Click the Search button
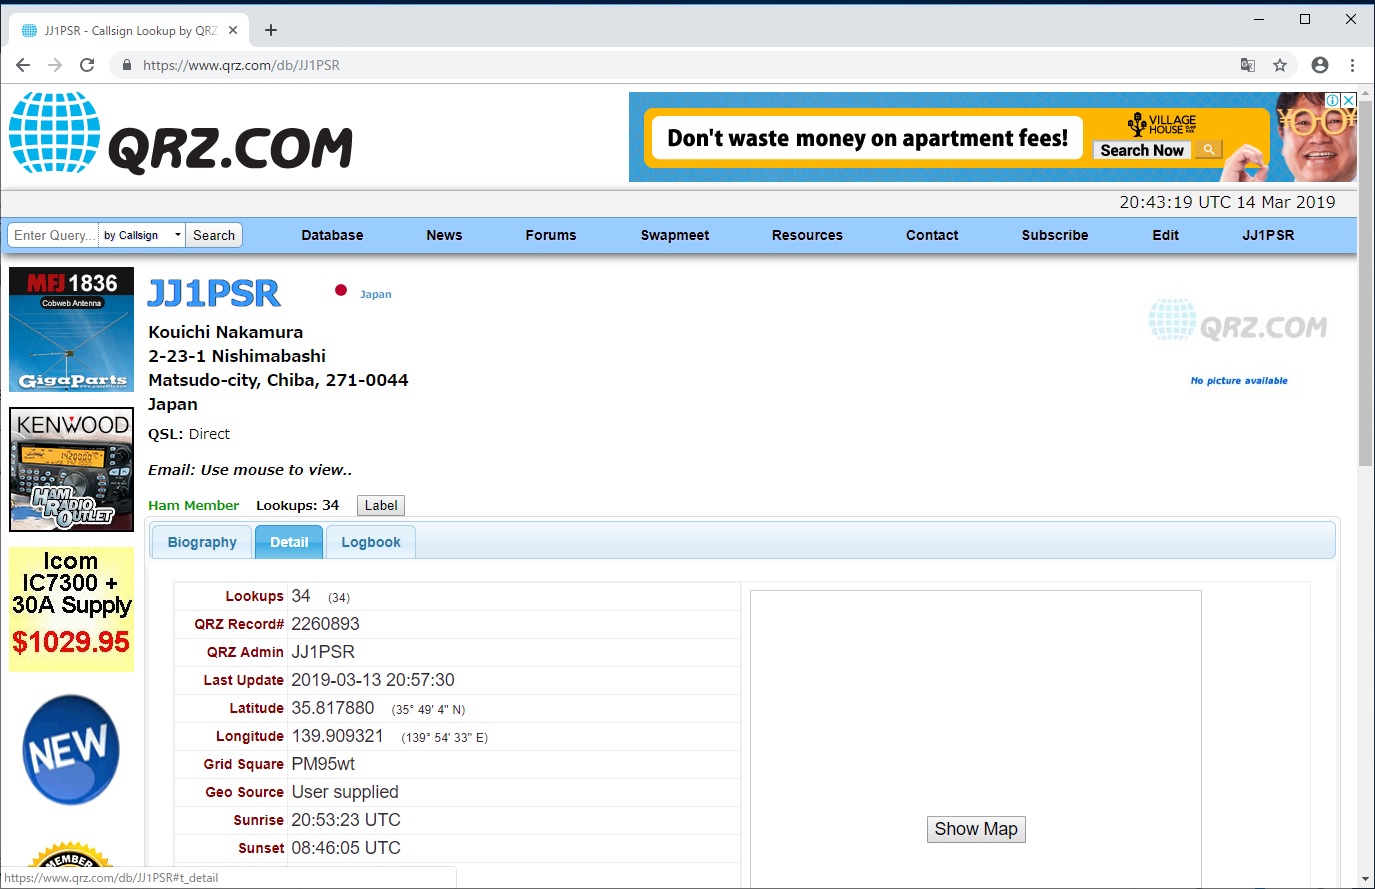1375x889 pixels. 213,235
